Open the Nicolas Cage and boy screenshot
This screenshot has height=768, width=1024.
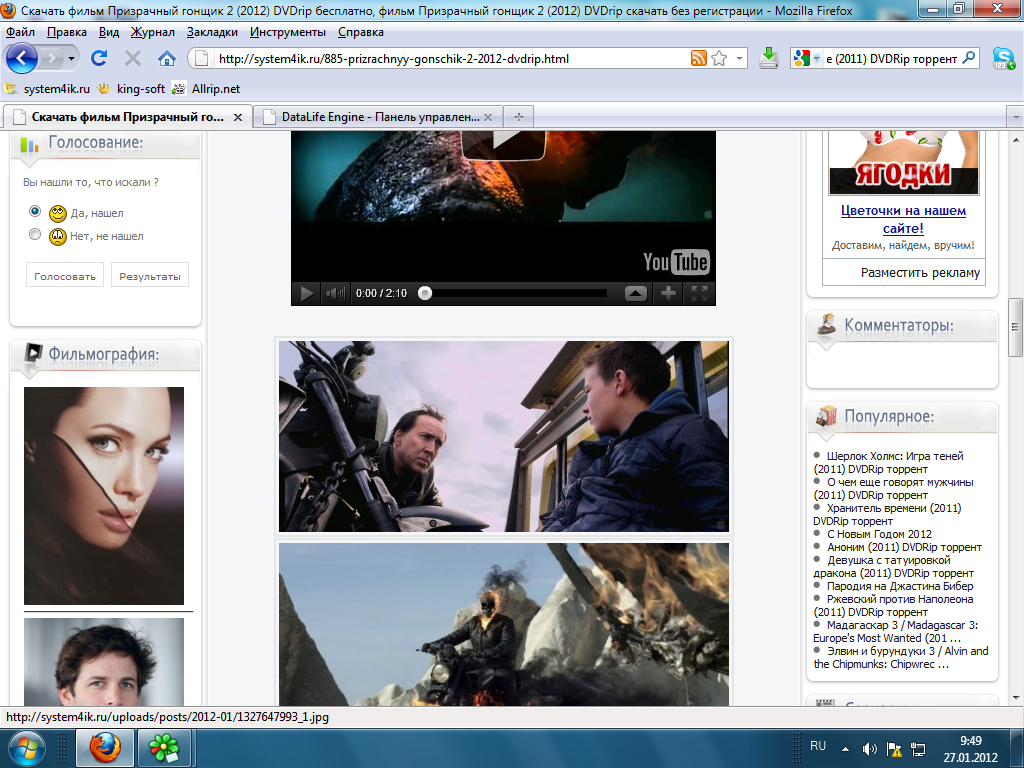pos(504,436)
